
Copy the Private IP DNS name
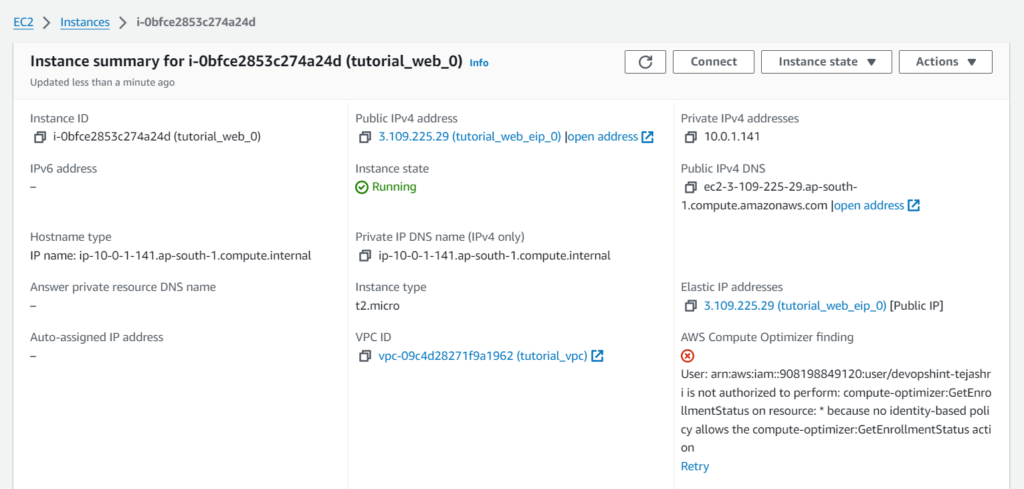[365, 255]
